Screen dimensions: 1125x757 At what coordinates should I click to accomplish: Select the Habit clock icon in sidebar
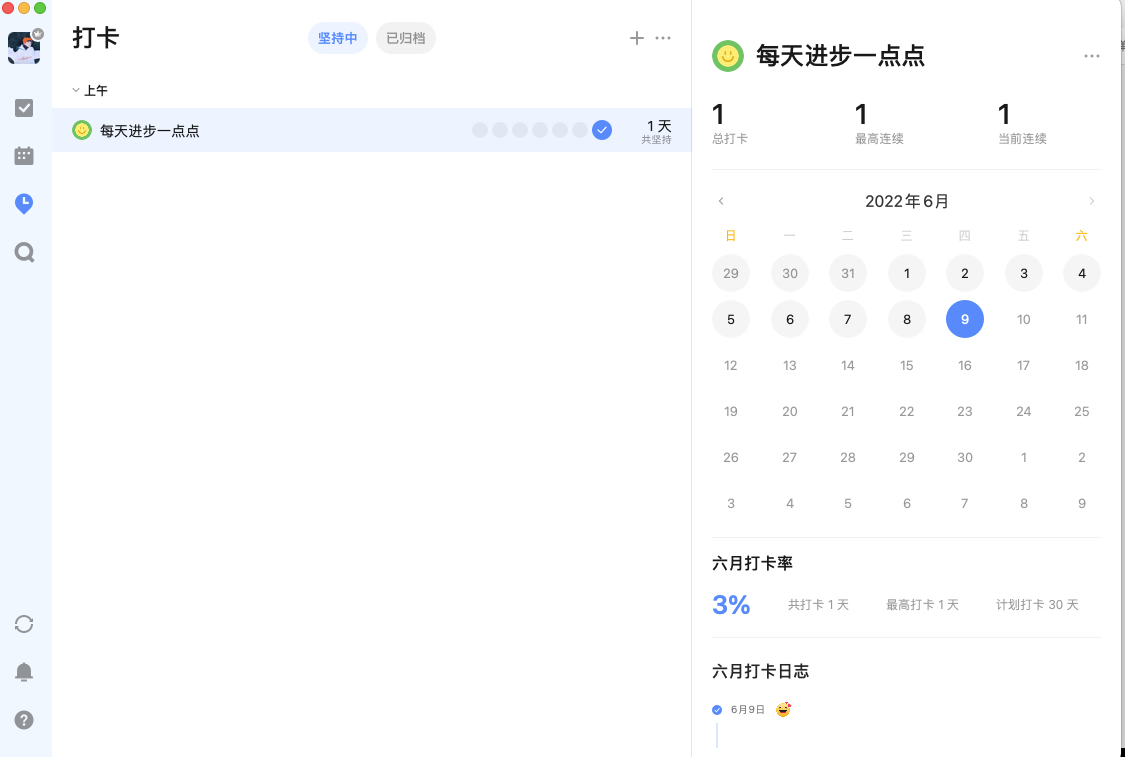click(25, 204)
